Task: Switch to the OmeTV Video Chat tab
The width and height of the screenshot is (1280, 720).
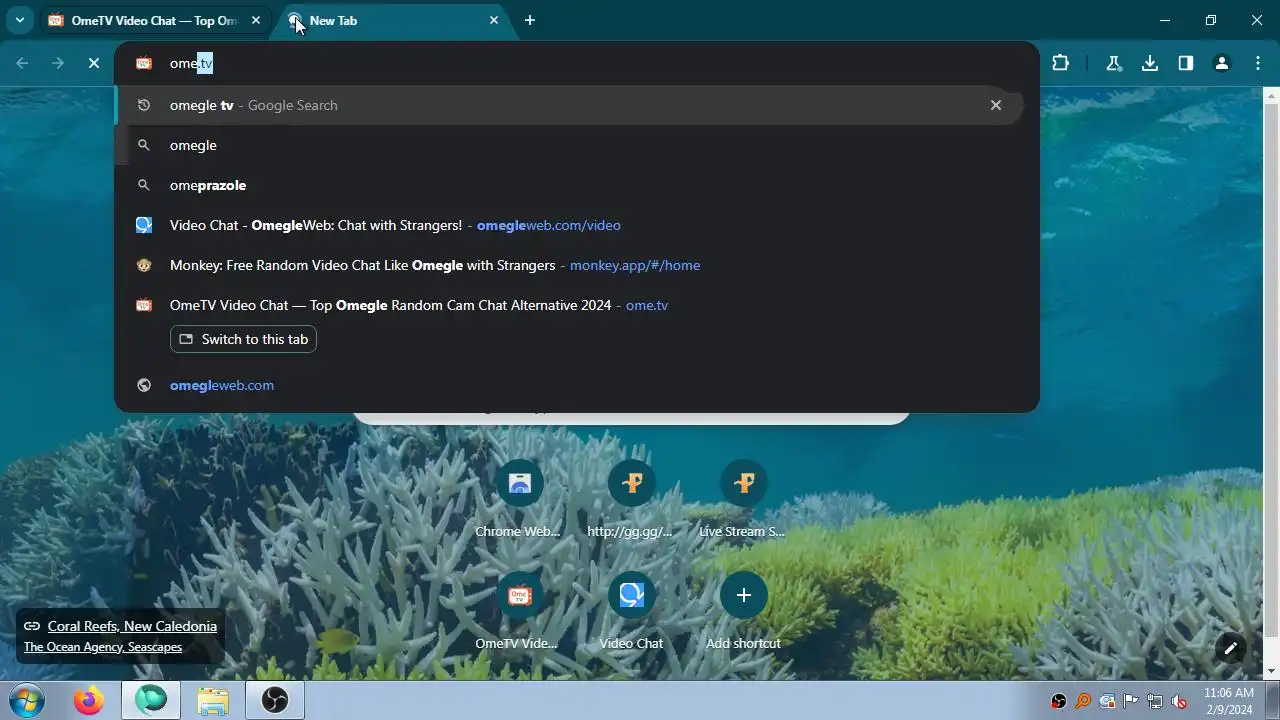Action: pyautogui.click(x=154, y=20)
